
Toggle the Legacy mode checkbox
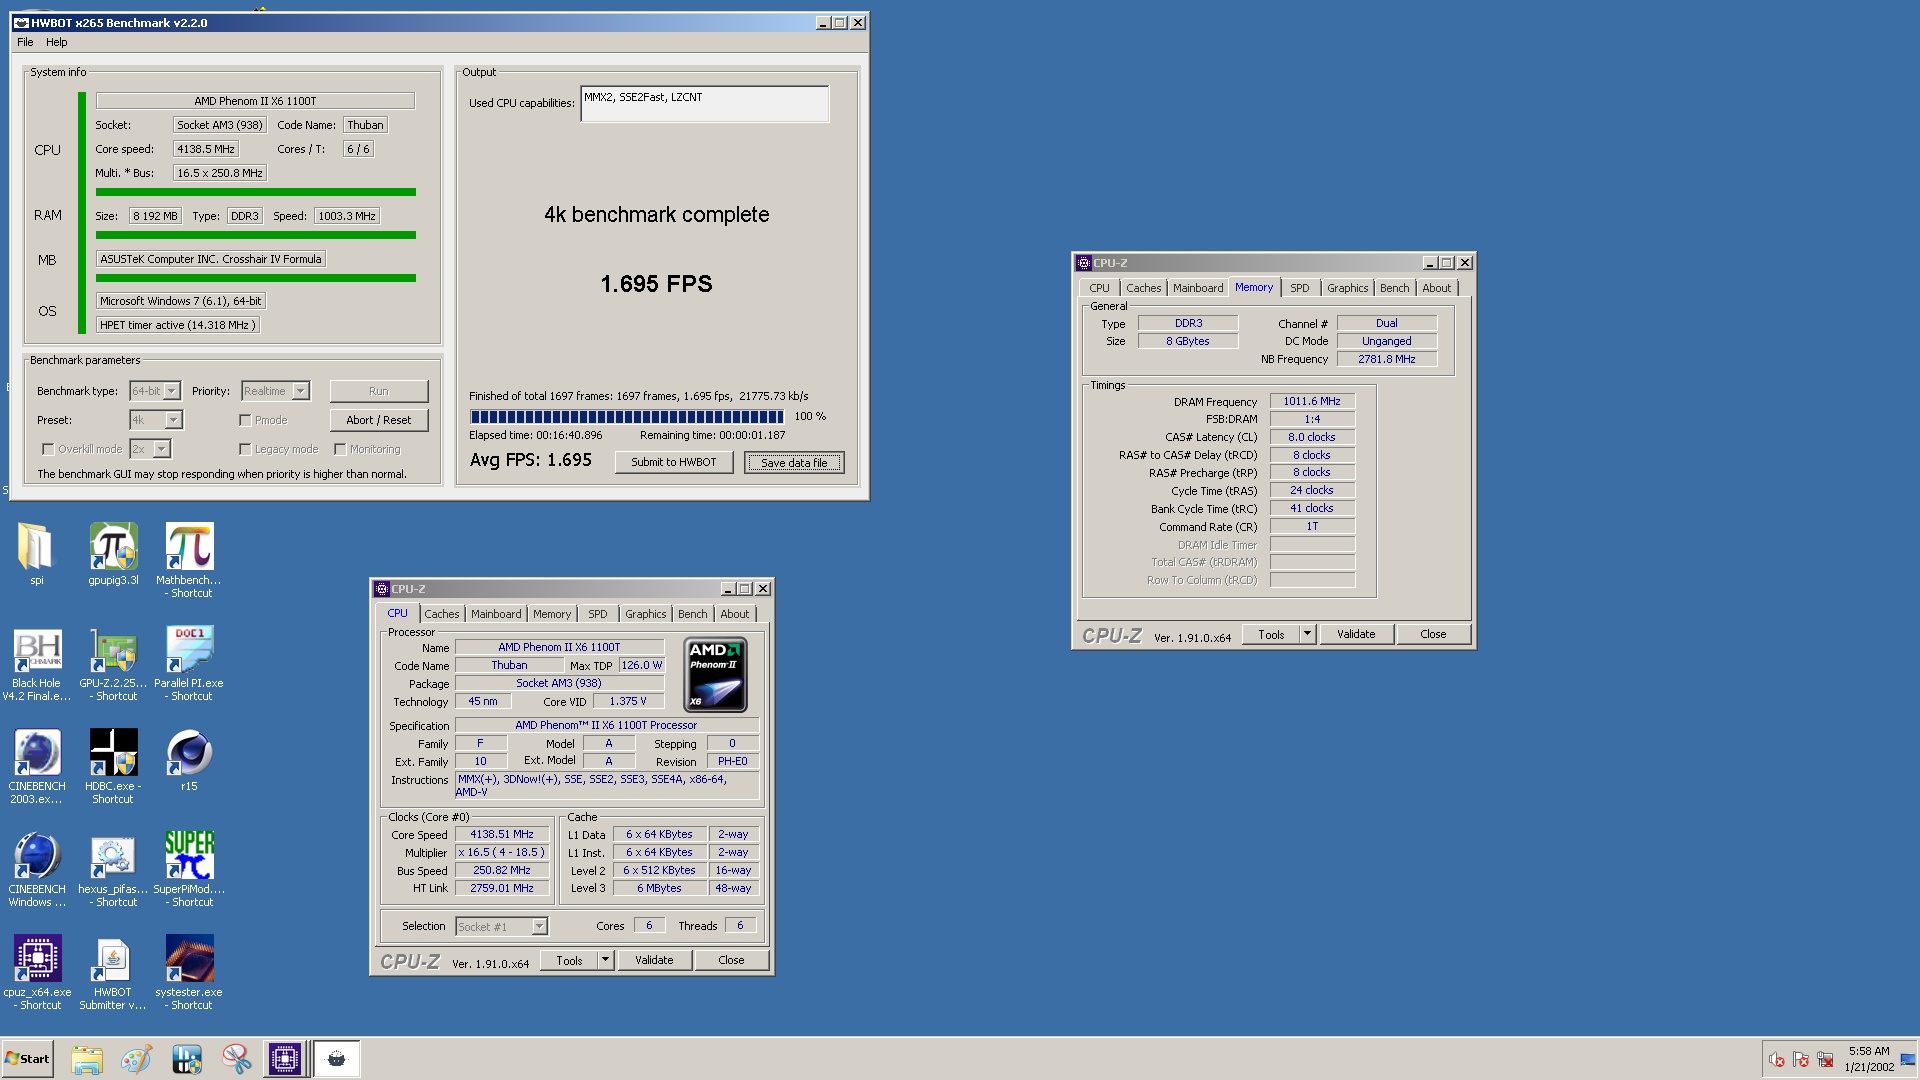(x=245, y=449)
